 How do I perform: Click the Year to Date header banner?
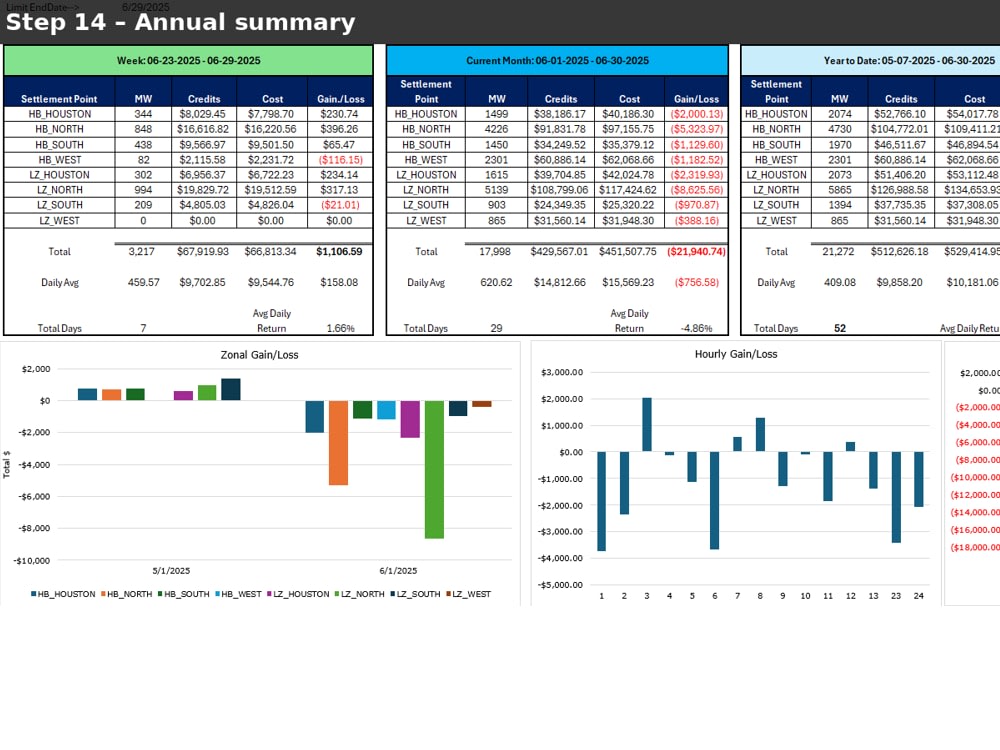pyautogui.click(x=871, y=61)
